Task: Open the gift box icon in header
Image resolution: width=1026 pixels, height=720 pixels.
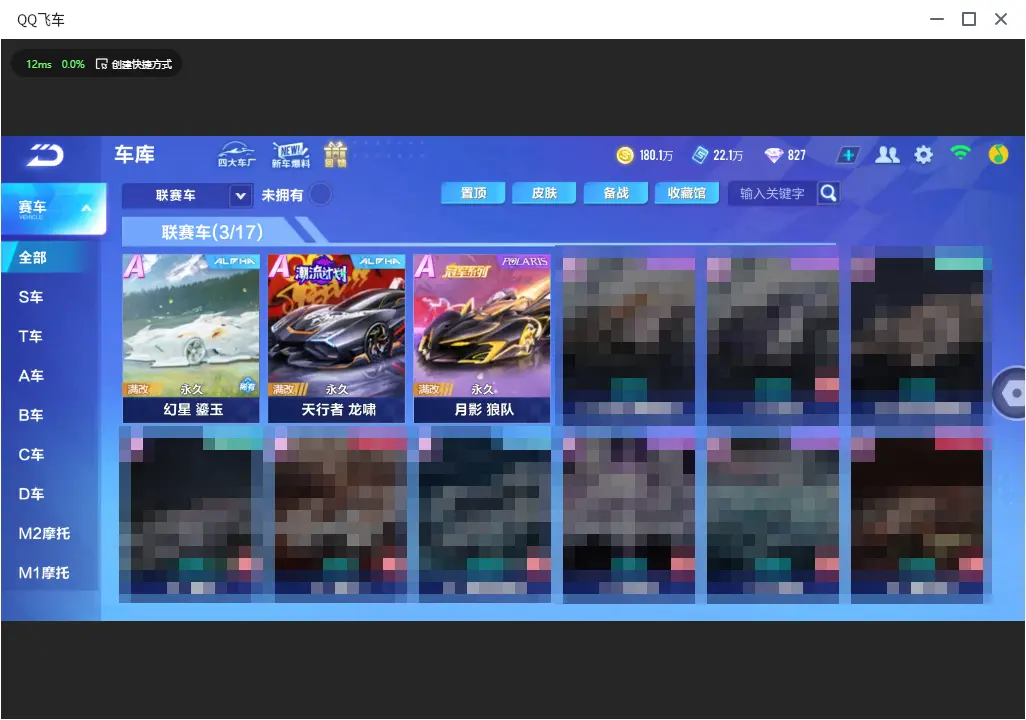Action: click(336, 154)
